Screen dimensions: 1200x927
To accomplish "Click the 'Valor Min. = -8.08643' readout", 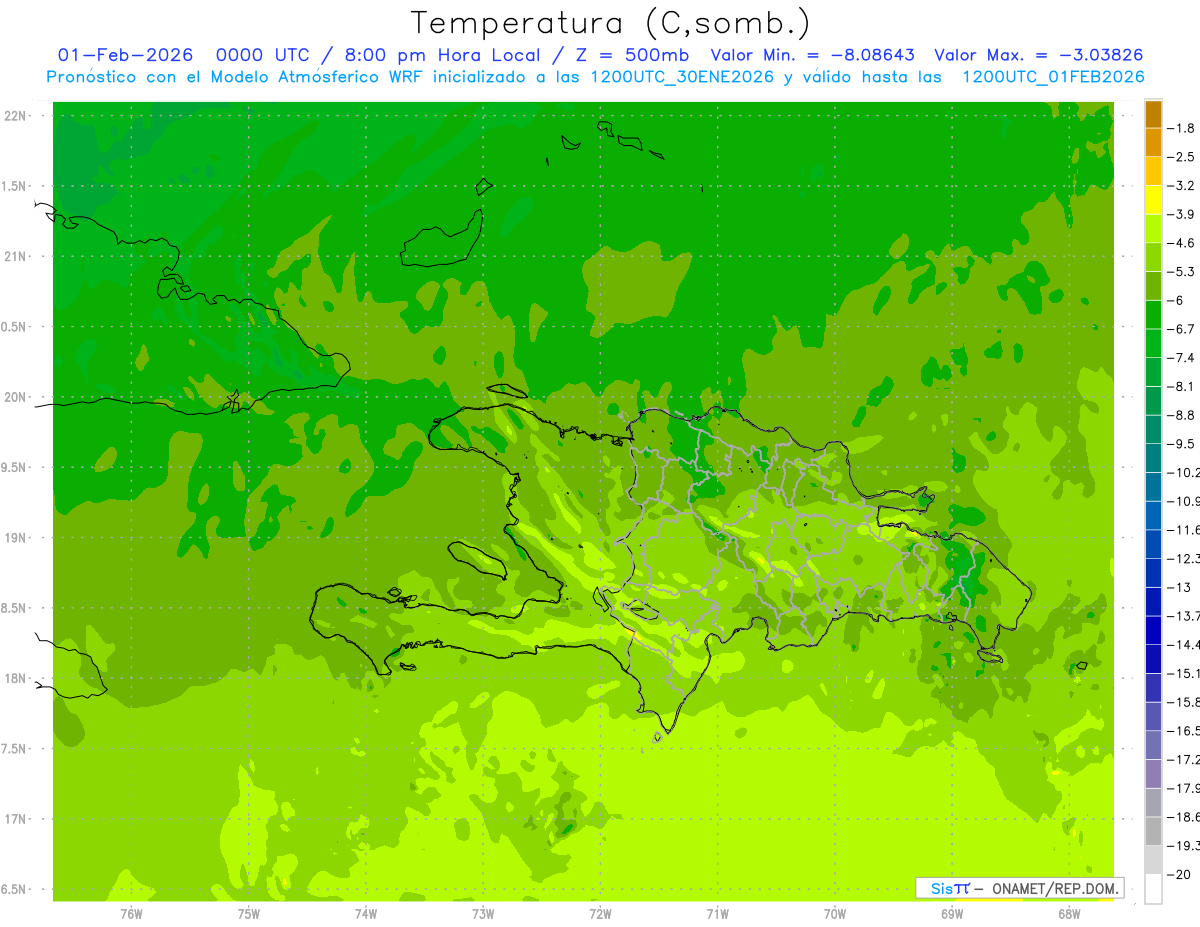I will [815, 55].
